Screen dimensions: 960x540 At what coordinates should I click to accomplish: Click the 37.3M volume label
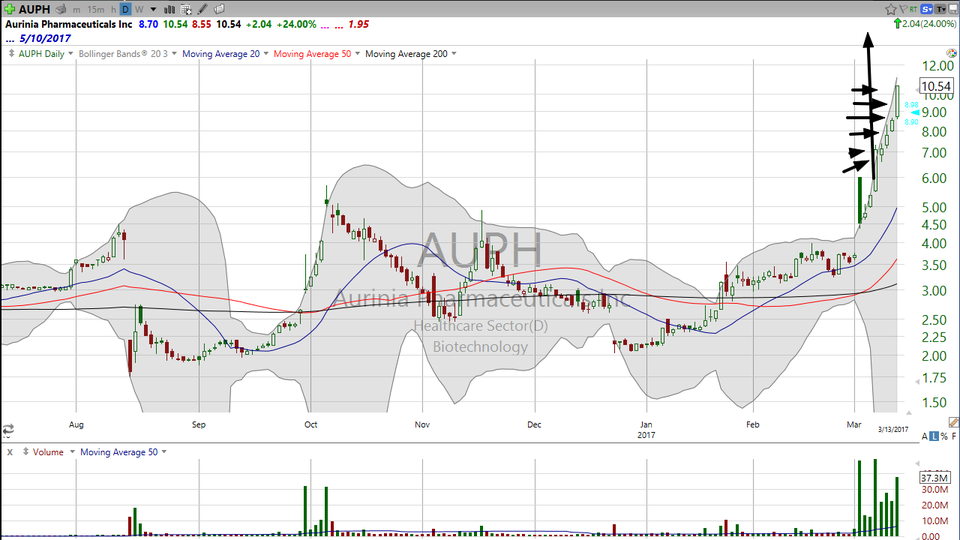click(x=935, y=478)
